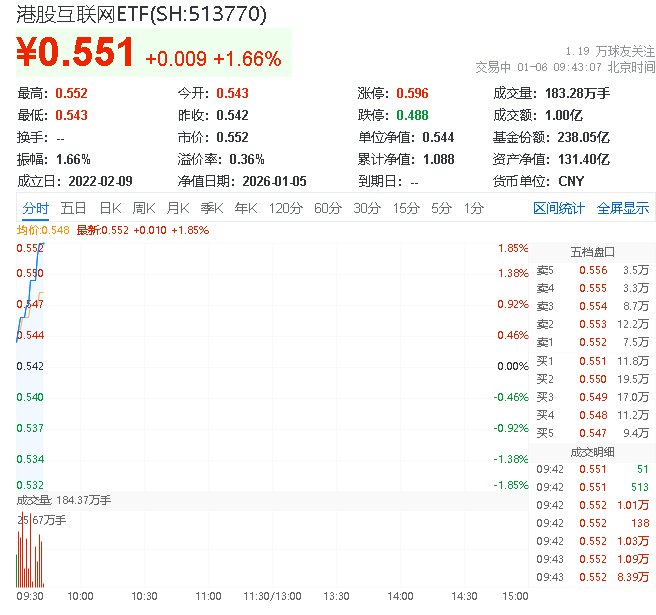Image resolution: width=656 pixels, height=615 pixels.
Task: Choose the 60分 interval tab
Action: (x=327, y=208)
